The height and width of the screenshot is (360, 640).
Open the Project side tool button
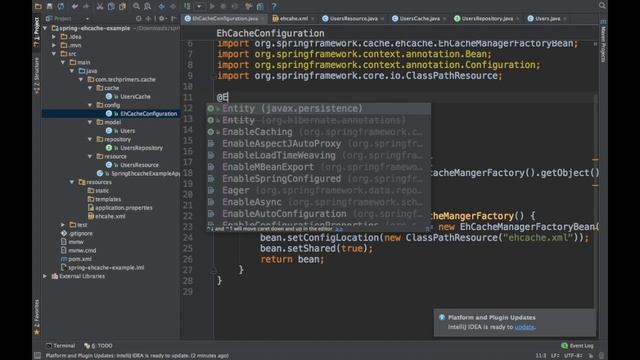click(36, 32)
